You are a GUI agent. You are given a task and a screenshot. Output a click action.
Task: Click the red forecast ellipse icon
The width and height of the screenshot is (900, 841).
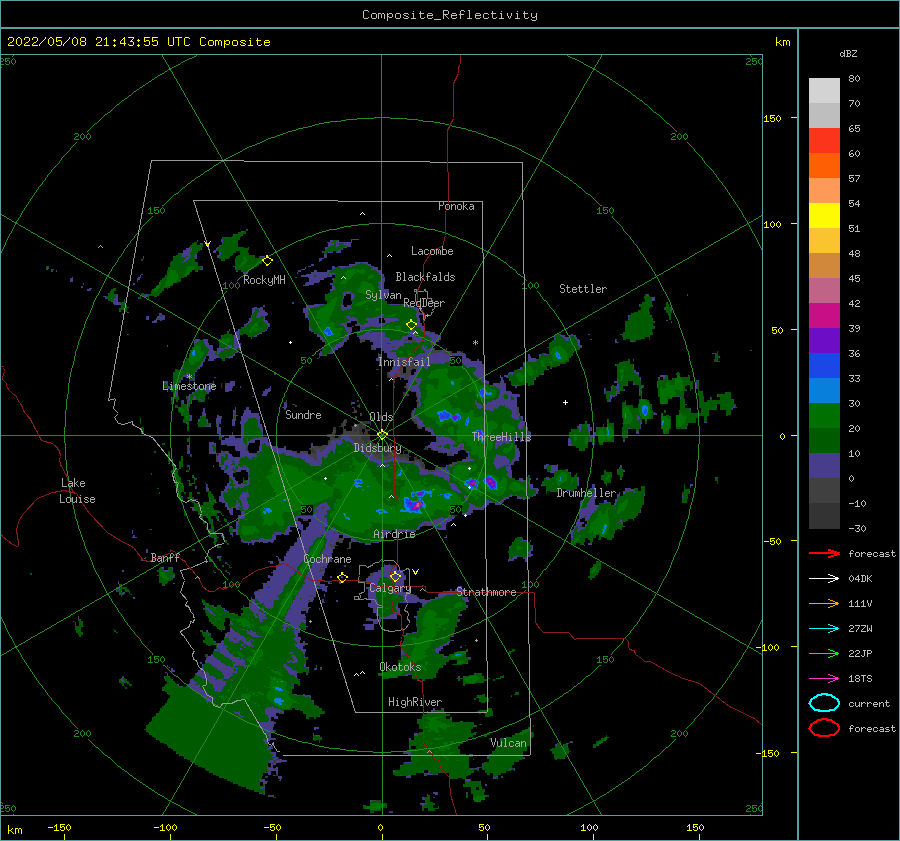point(824,728)
